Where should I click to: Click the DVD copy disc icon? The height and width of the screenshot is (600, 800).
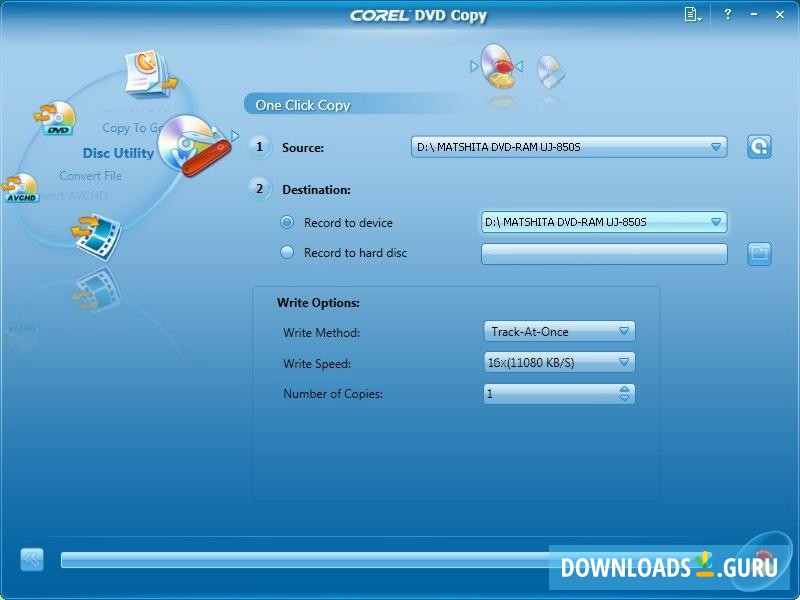(x=57, y=118)
